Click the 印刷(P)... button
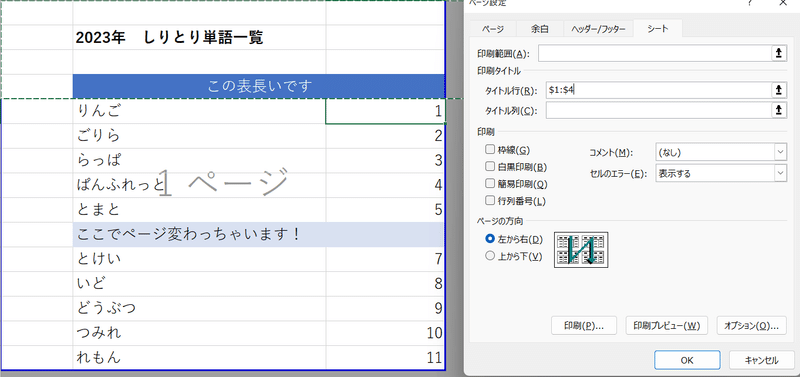Viewport: 800px width, 377px height. point(584,325)
